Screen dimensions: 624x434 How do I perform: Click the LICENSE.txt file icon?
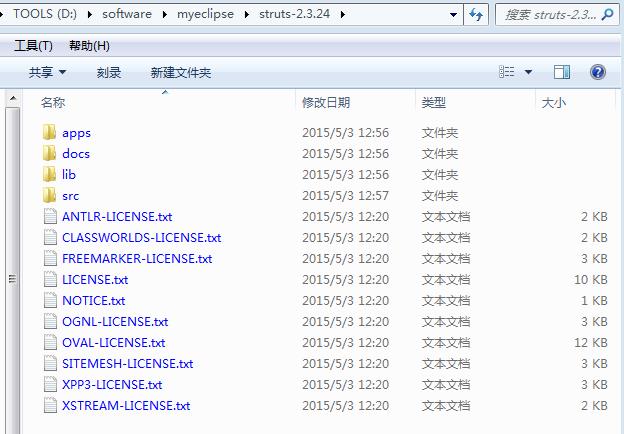point(50,280)
